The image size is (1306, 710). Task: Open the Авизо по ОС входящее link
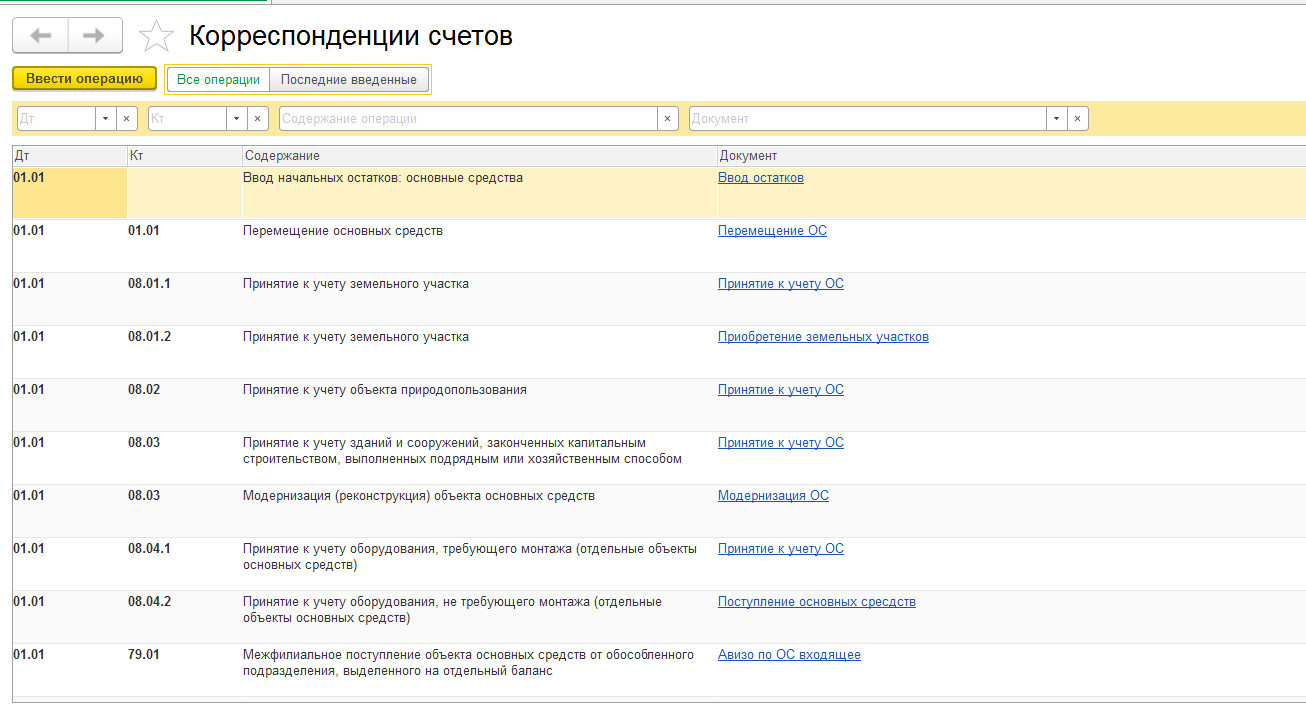[x=789, y=655]
